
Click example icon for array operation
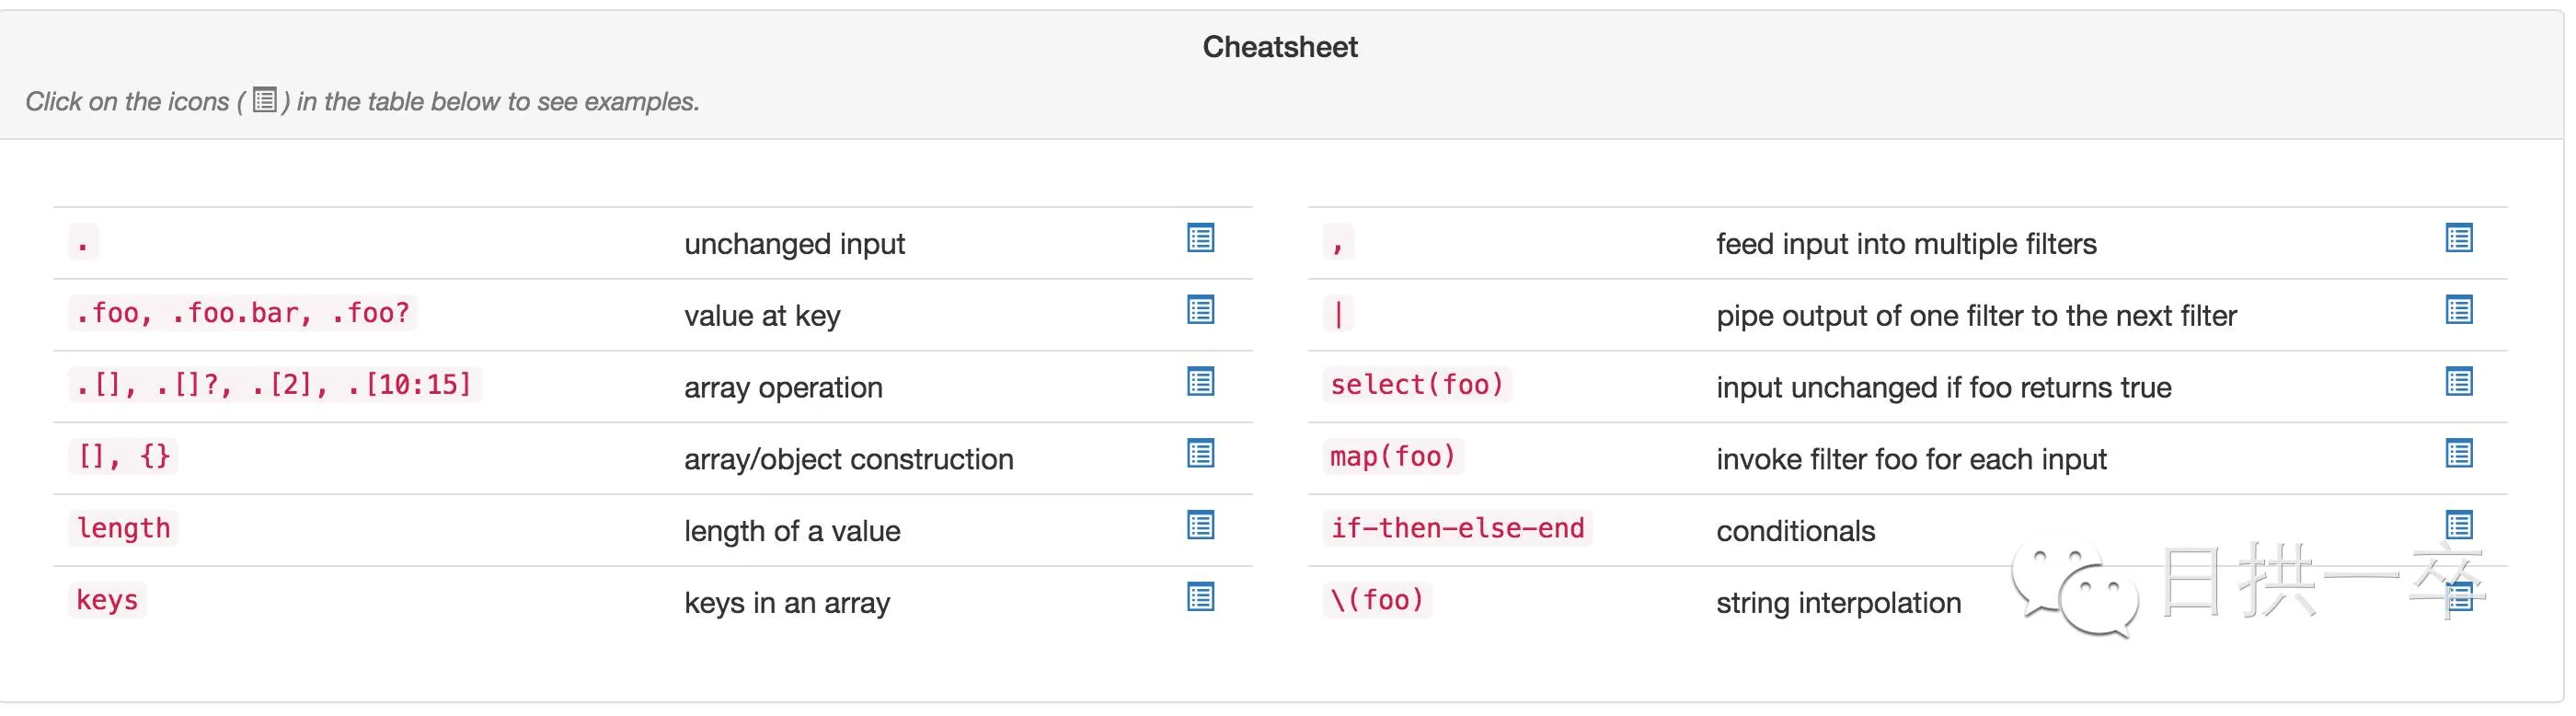click(1200, 382)
